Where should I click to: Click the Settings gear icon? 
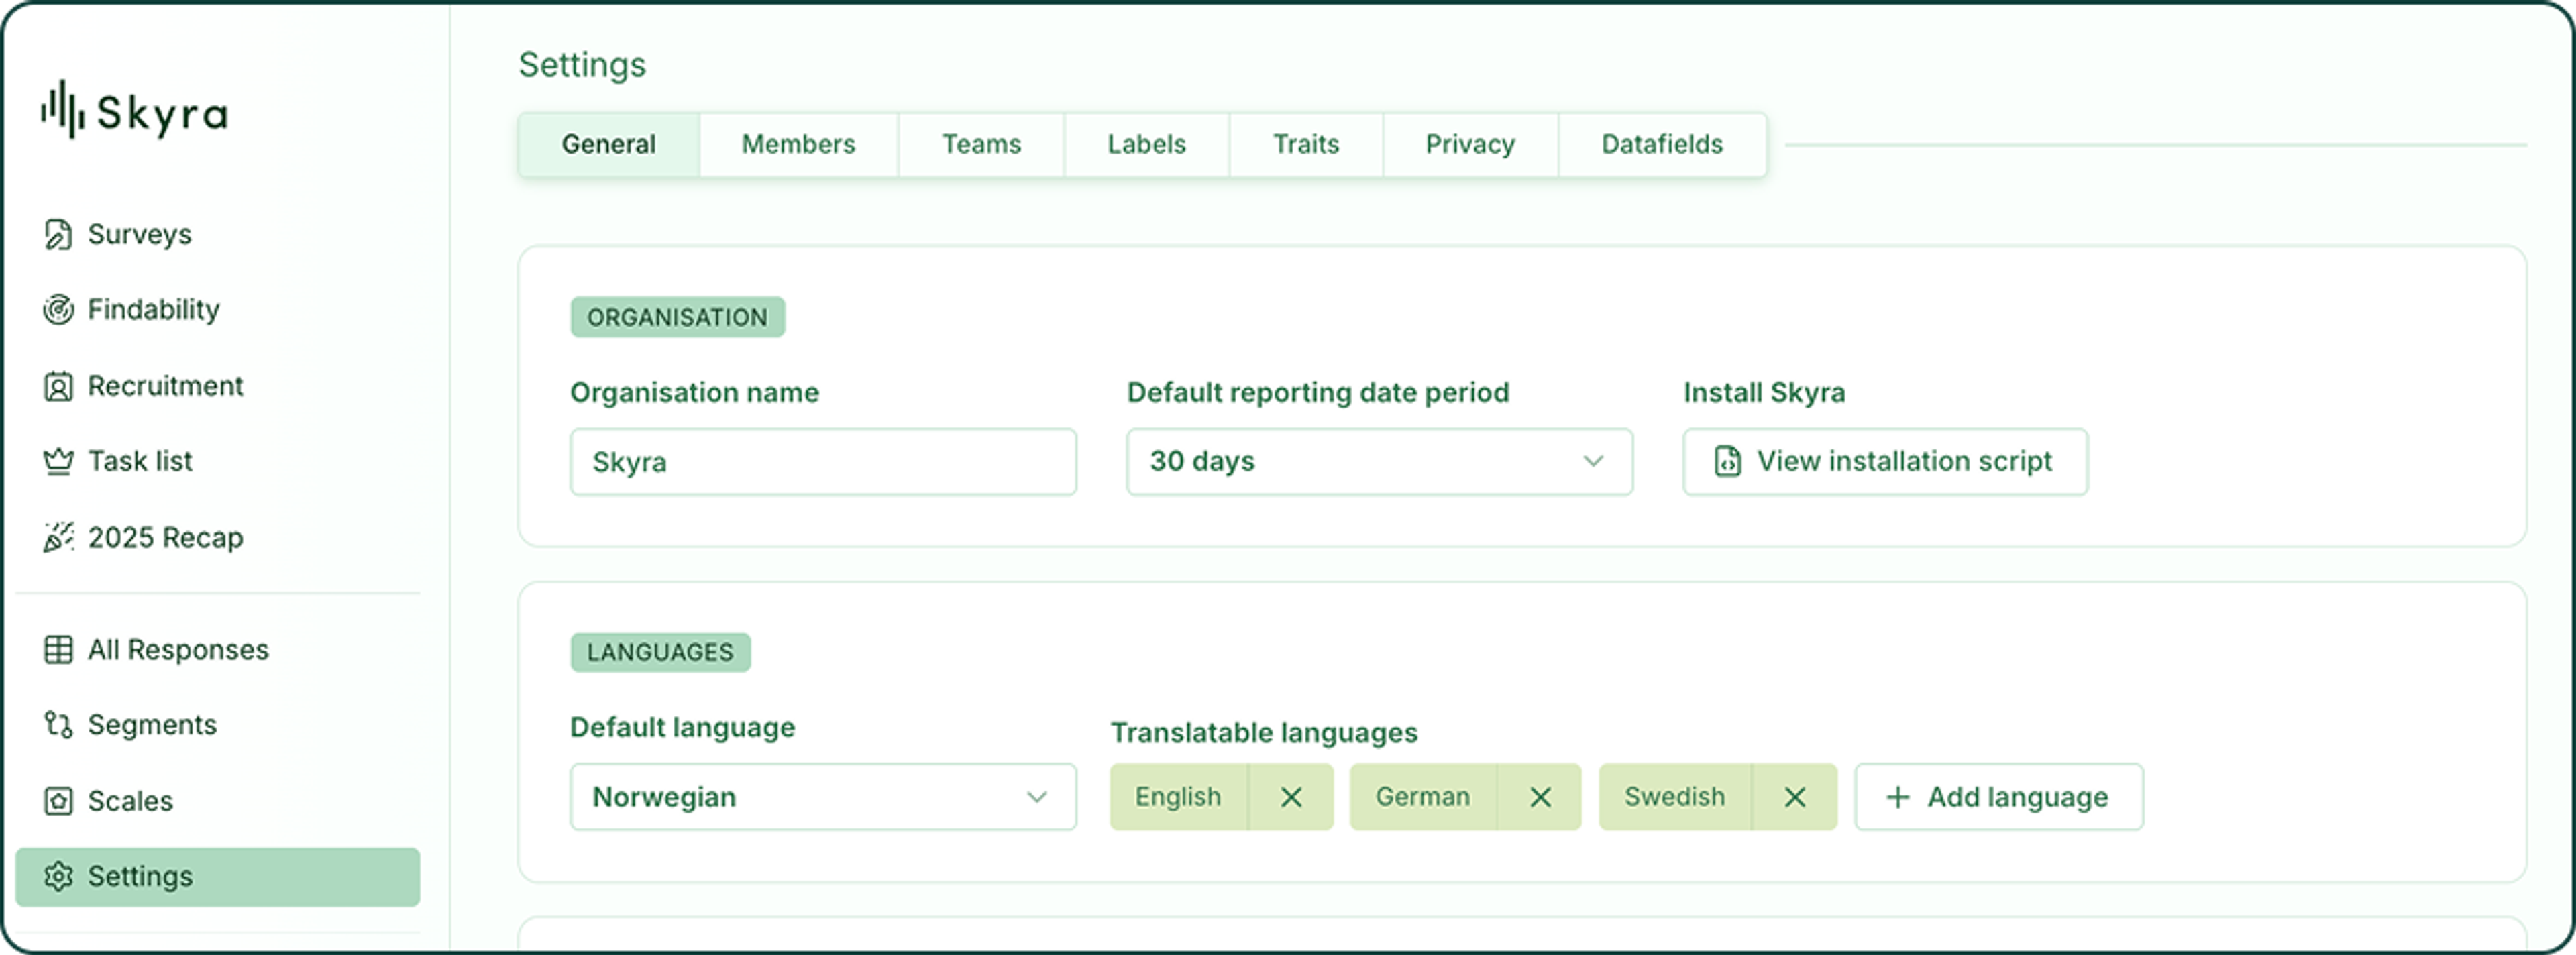coord(58,876)
